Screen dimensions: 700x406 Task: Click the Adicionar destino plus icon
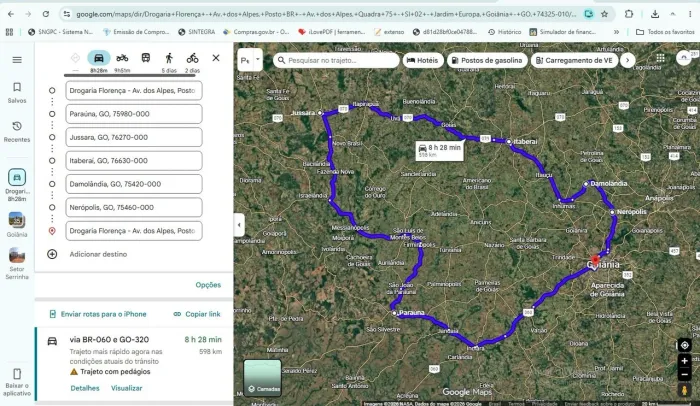[x=52, y=254]
